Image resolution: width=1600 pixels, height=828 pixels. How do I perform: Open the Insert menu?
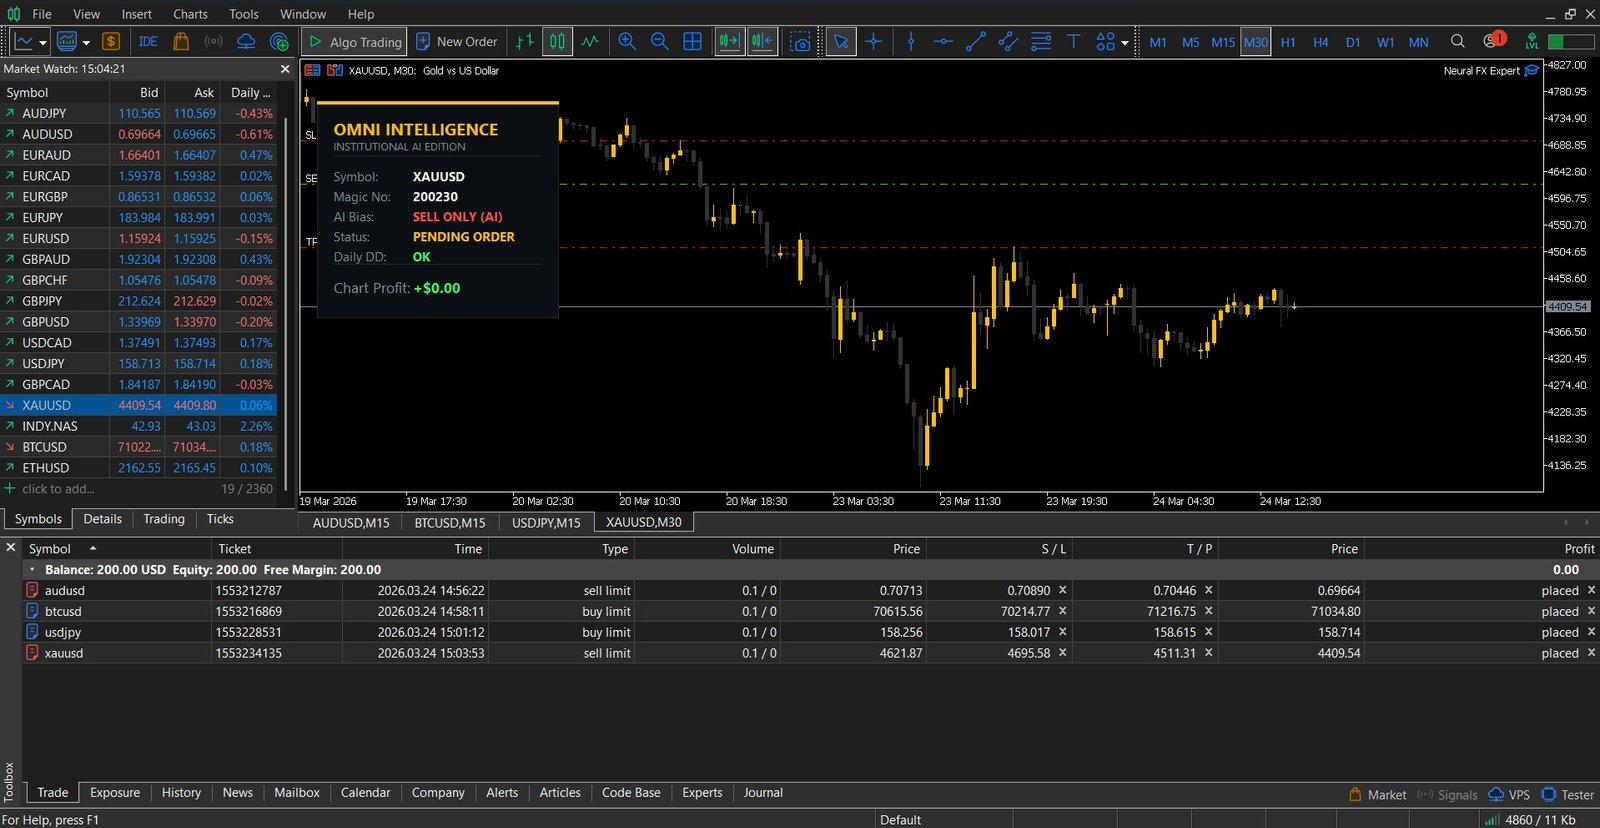click(137, 14)
